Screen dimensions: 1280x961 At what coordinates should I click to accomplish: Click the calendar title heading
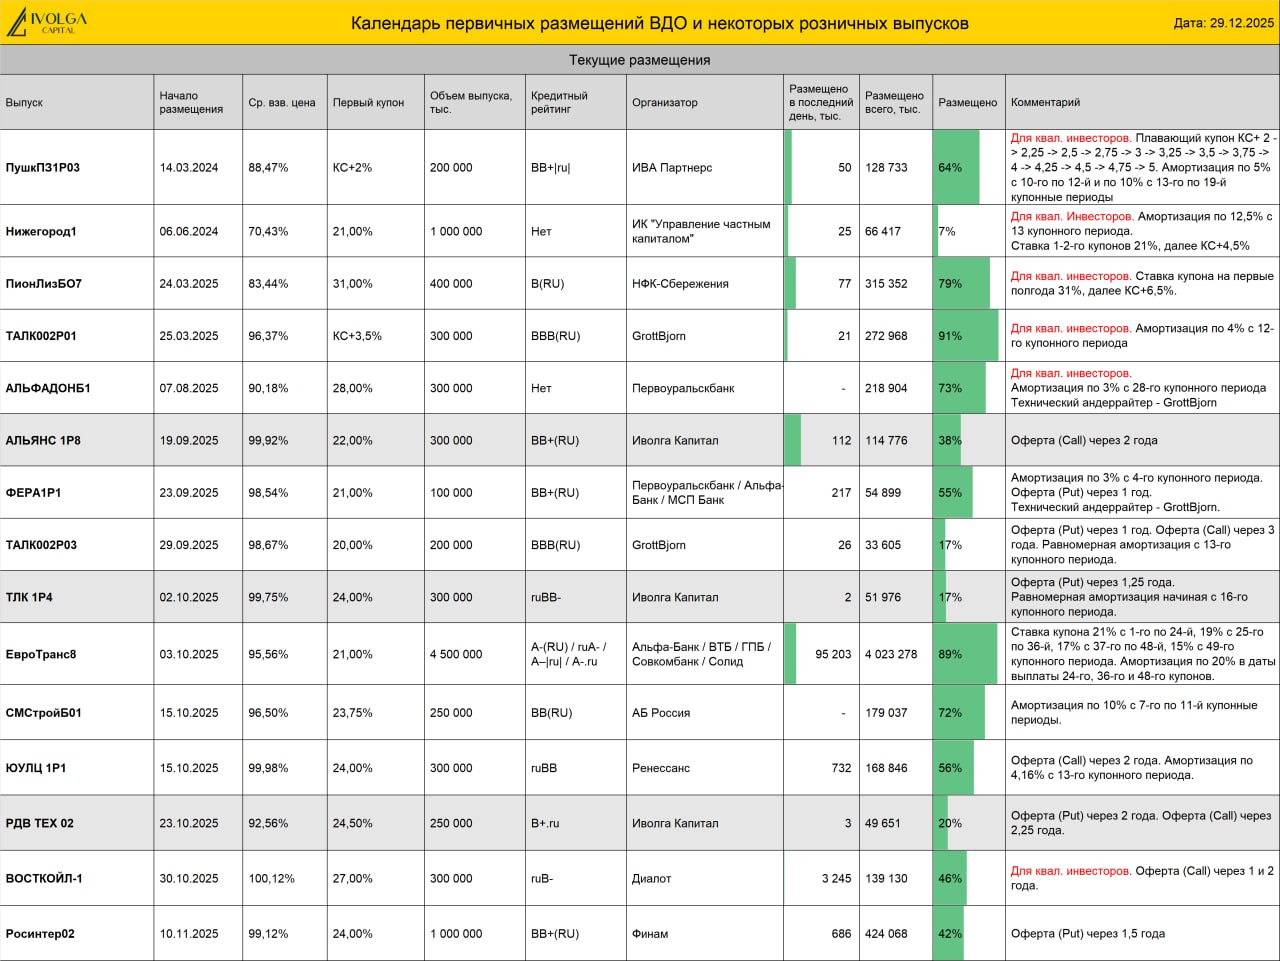point(659,23)
